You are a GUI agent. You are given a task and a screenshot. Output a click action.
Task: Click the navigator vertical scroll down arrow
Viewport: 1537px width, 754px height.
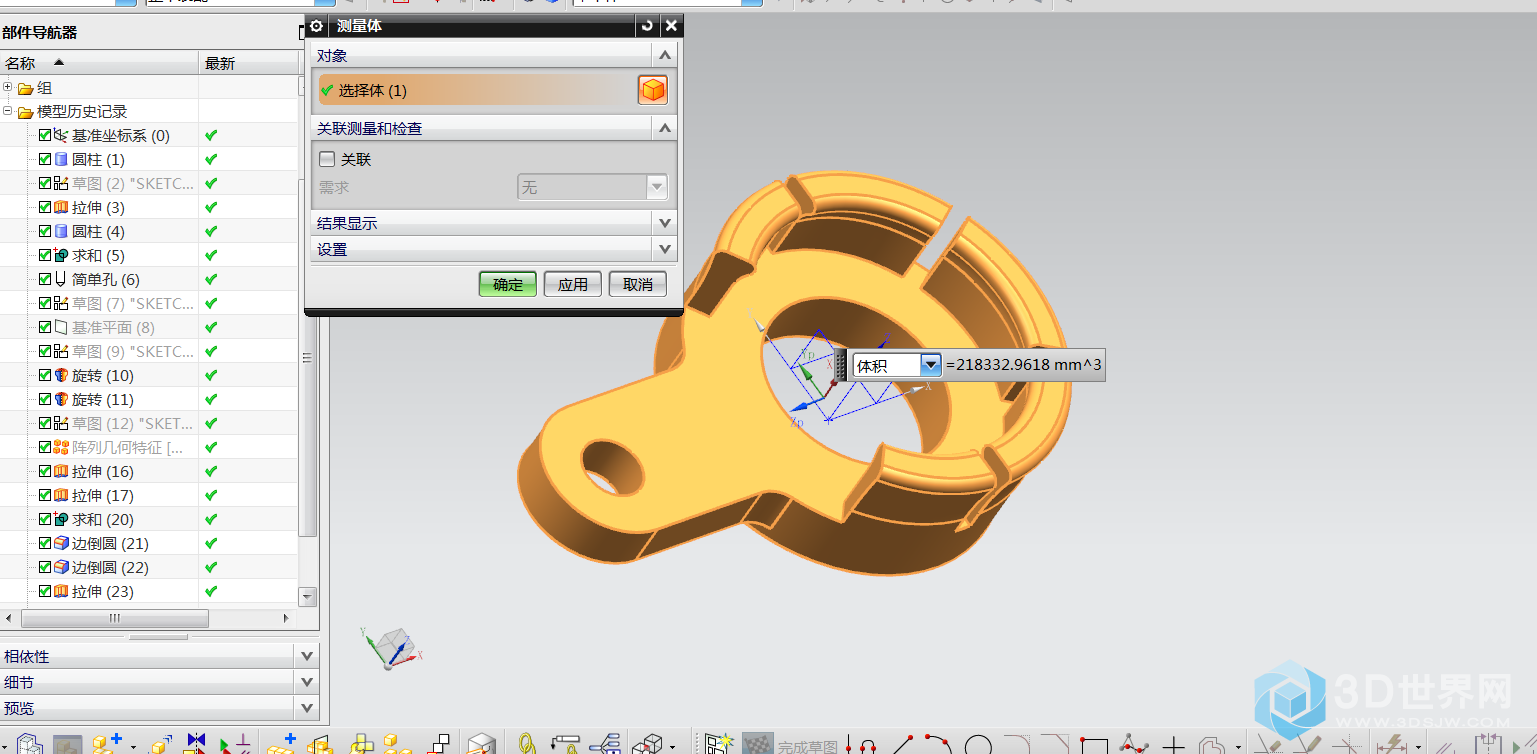[308, 596]
